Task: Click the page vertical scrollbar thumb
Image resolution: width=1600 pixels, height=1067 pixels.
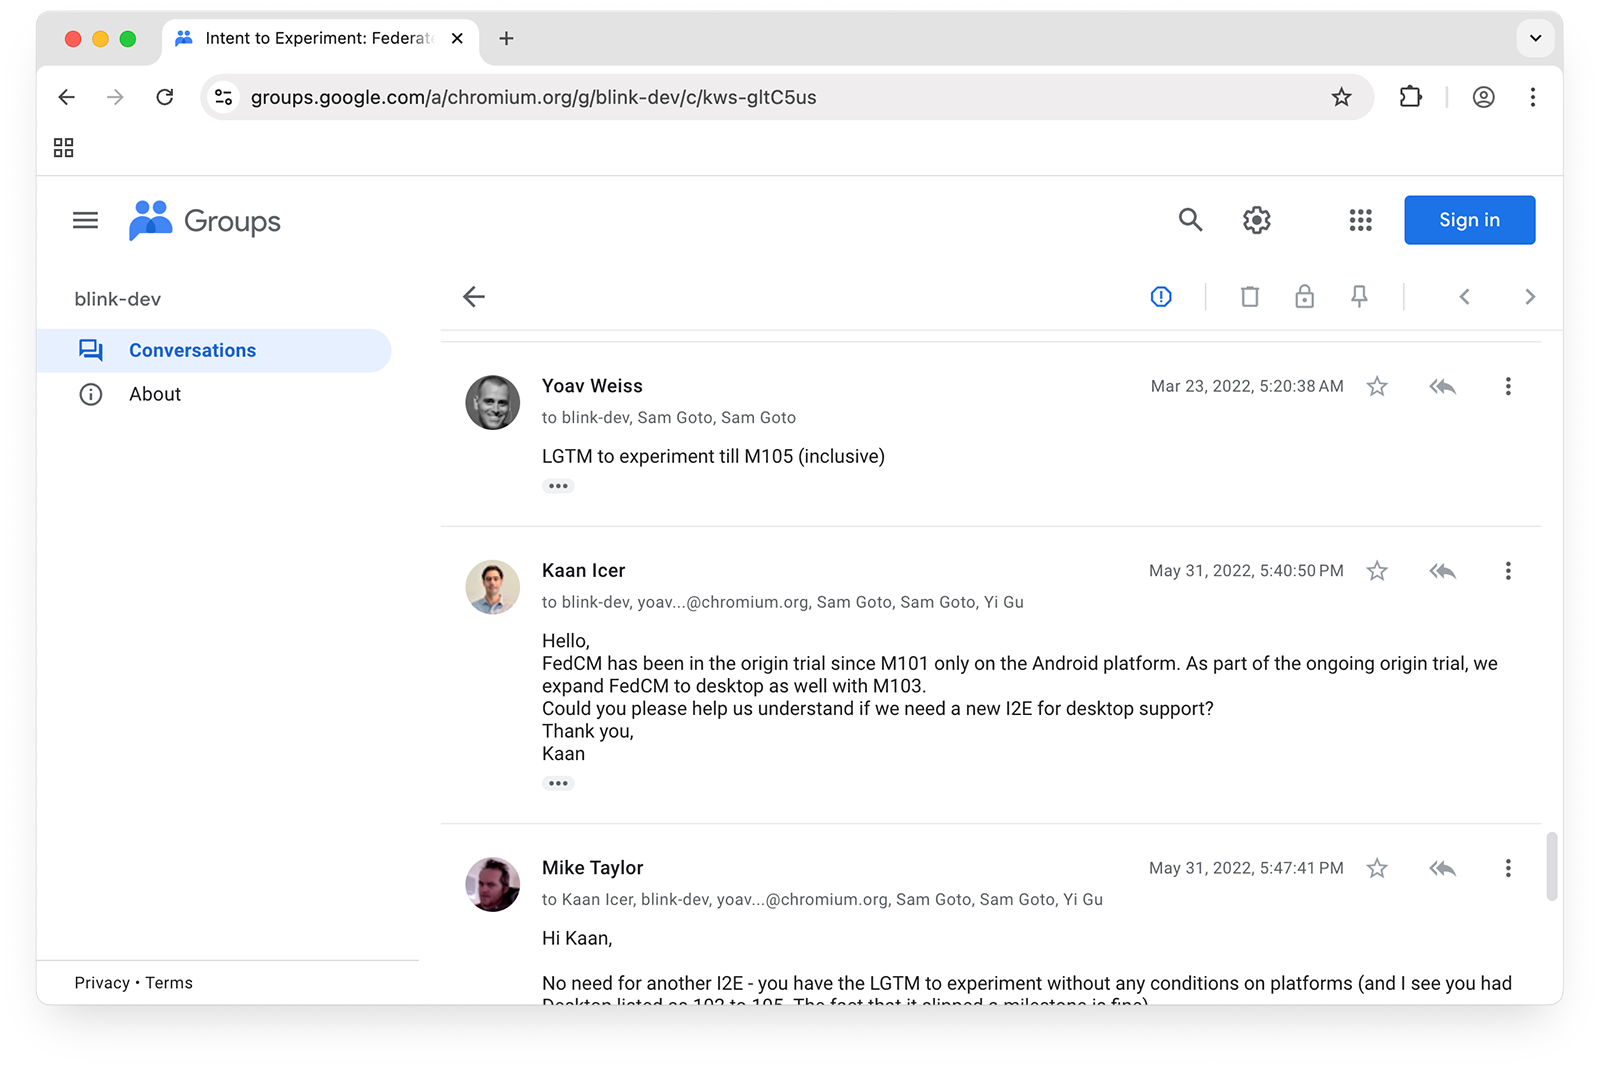Action: point(1552,866)
